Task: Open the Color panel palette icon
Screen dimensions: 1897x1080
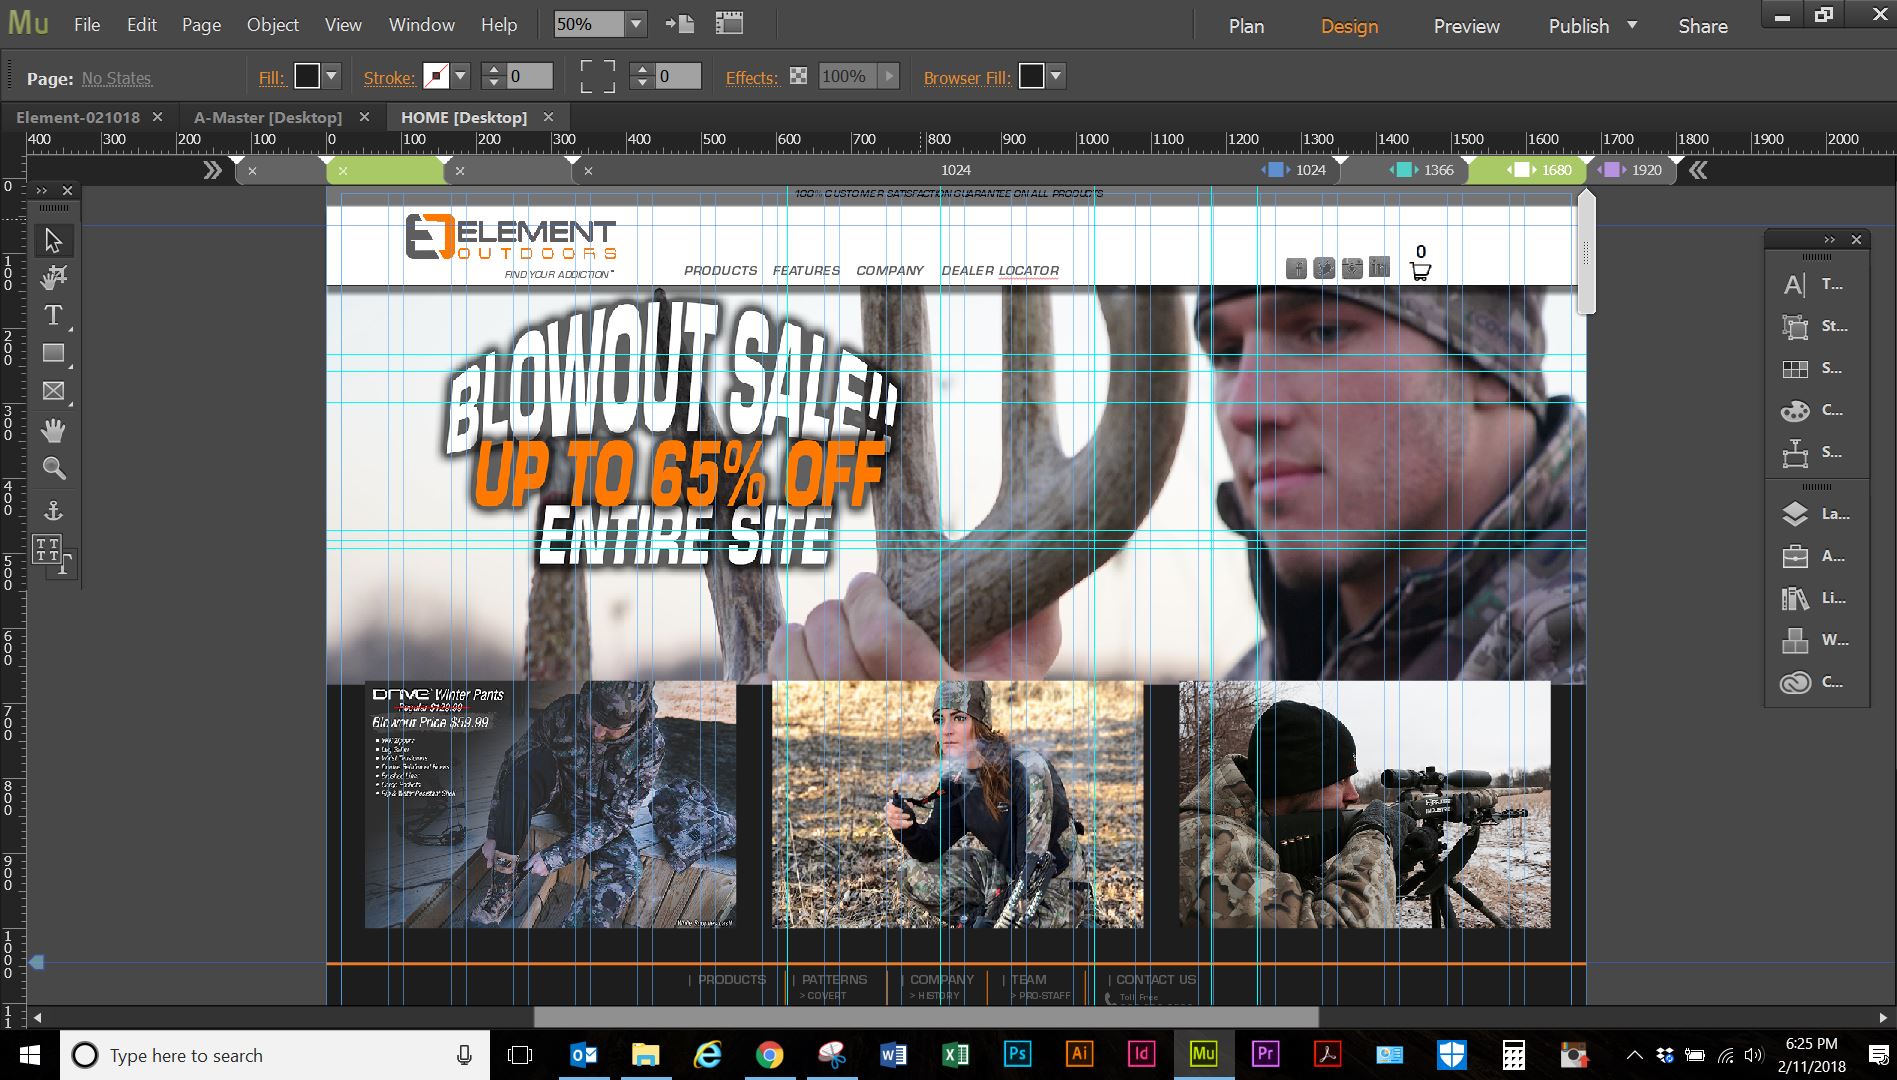Action: 1795,411
